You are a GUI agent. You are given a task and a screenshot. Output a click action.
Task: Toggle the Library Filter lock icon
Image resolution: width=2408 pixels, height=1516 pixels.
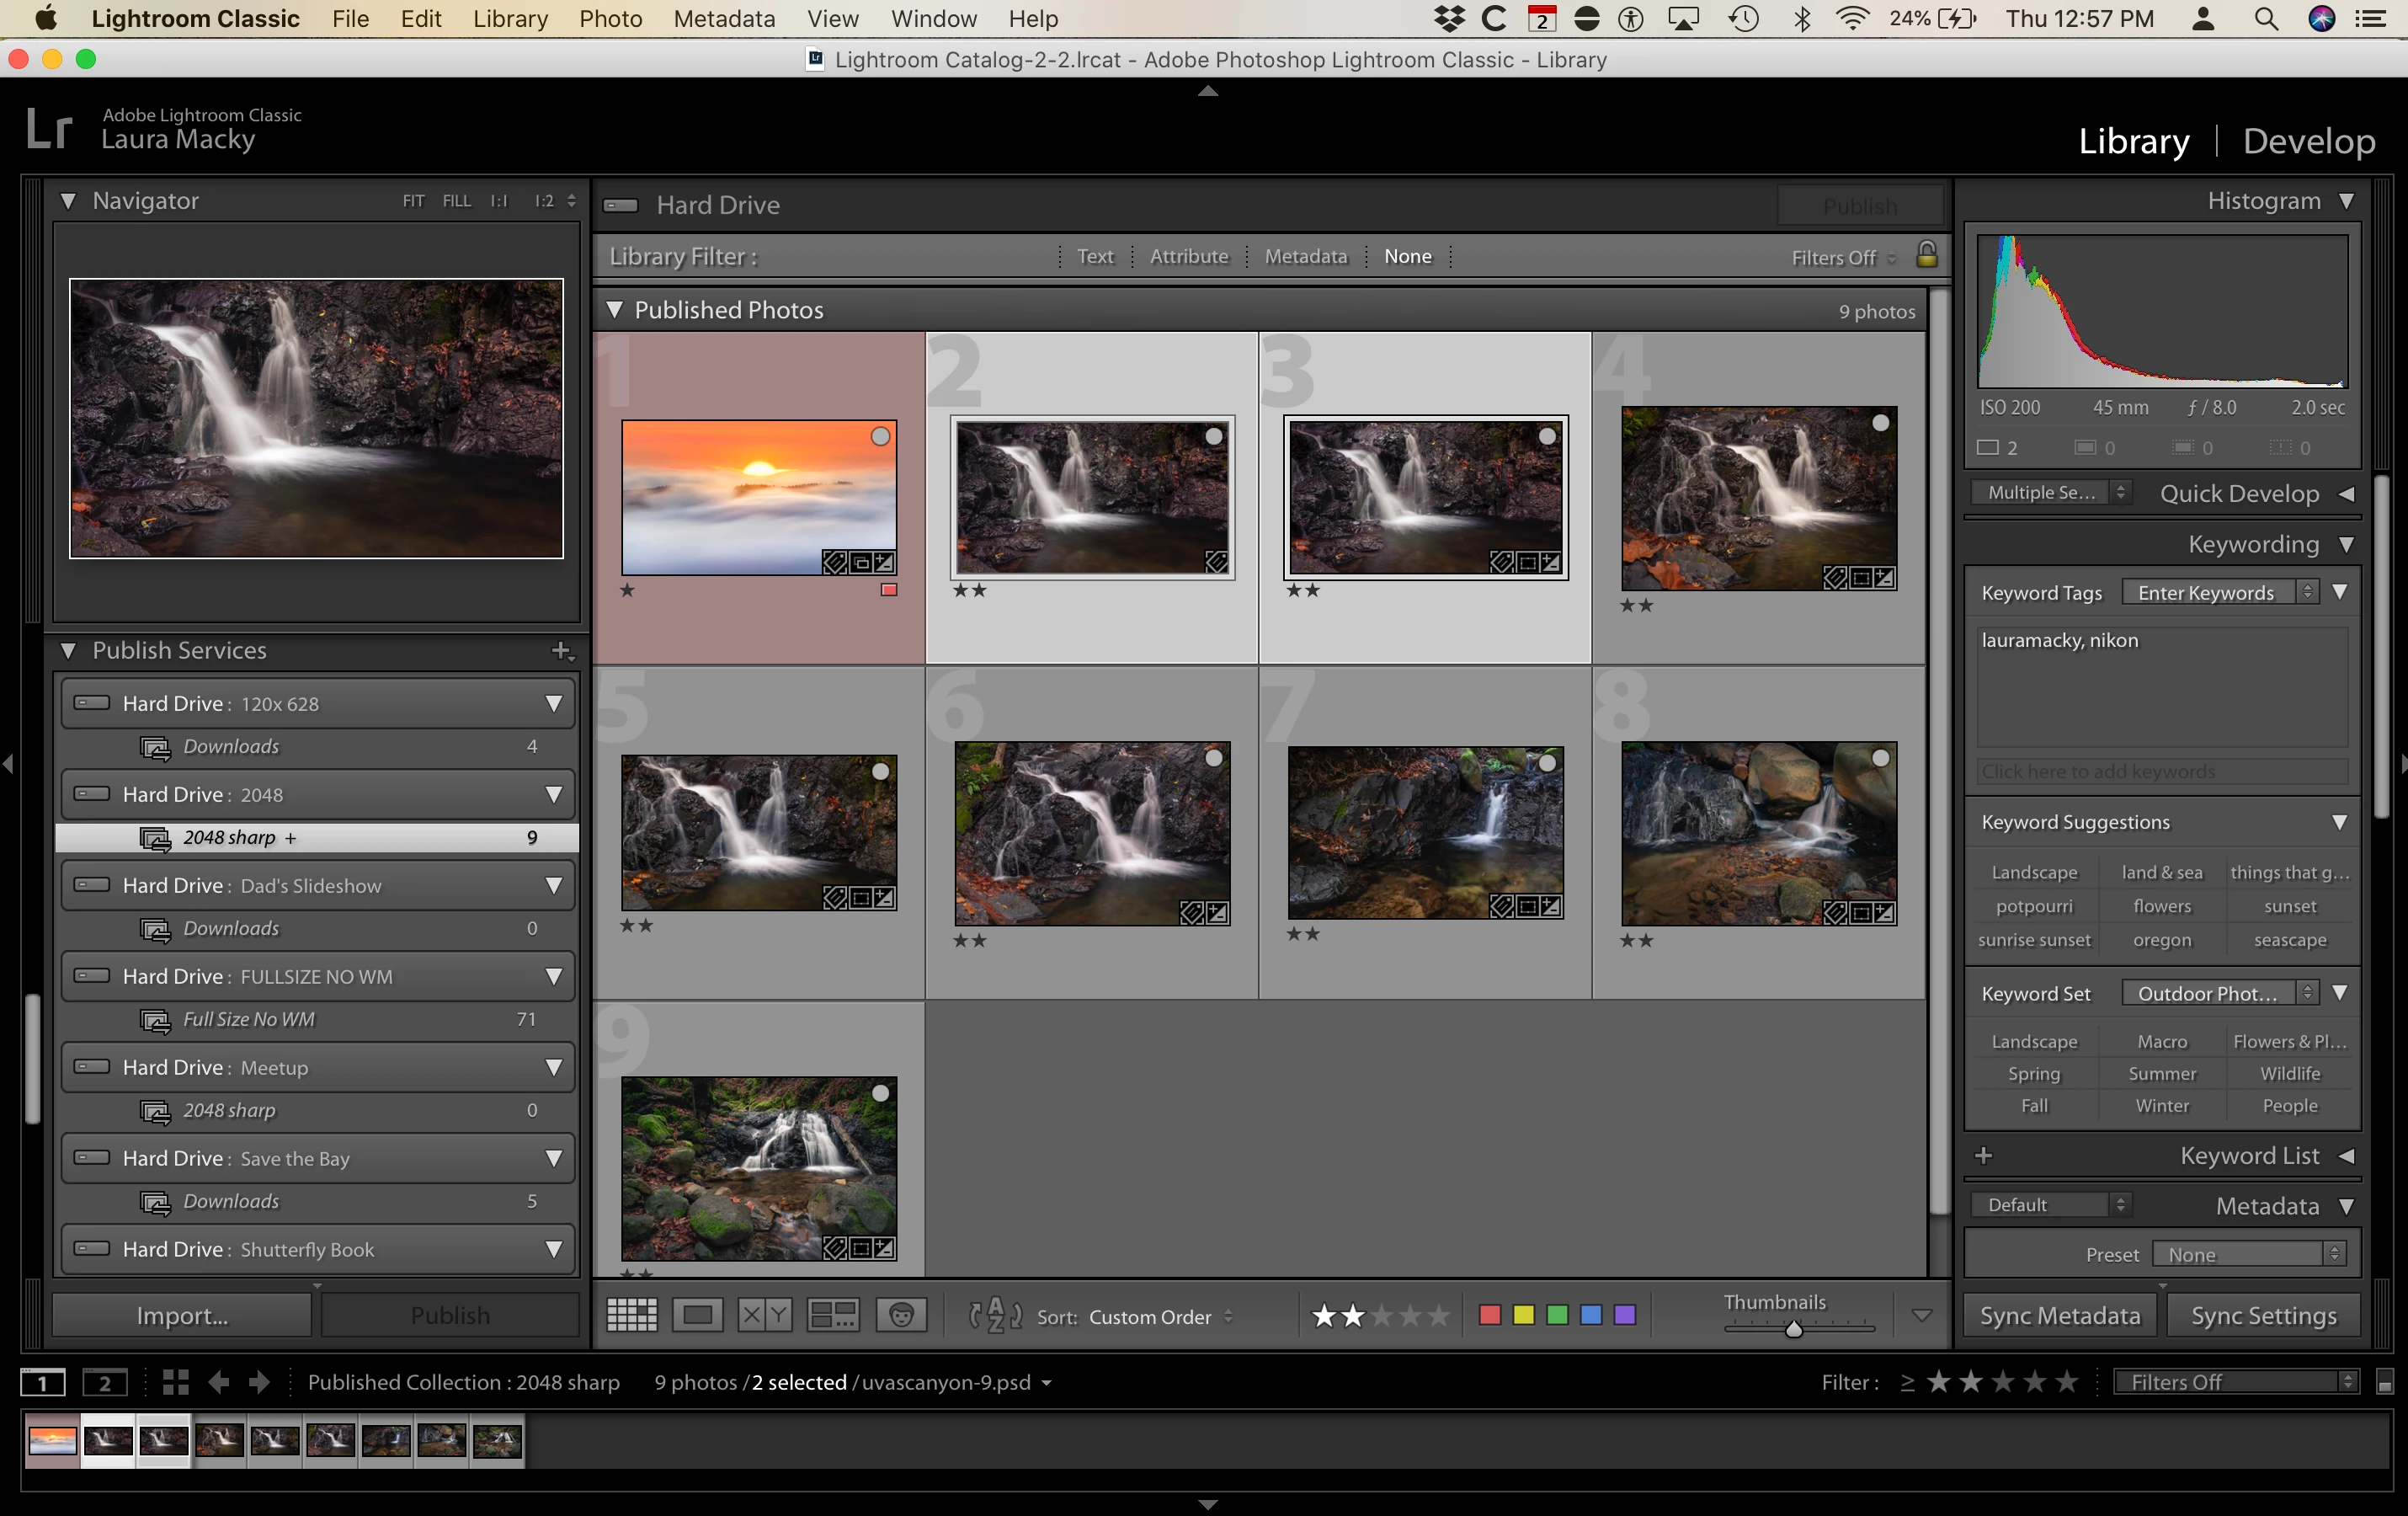click(1926, 255)
